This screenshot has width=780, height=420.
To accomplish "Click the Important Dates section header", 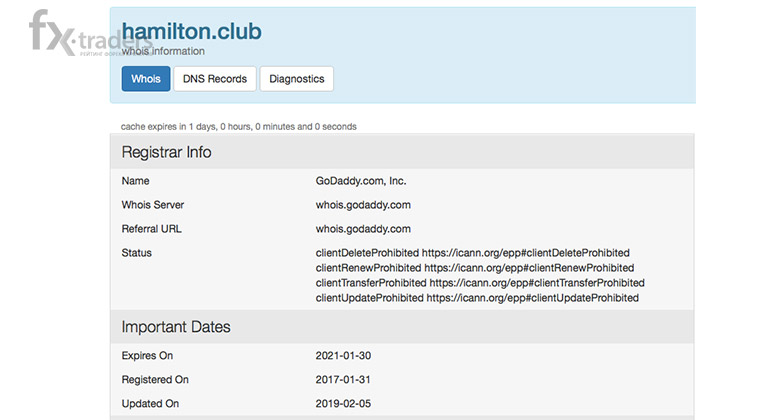I will click(402, 326).
